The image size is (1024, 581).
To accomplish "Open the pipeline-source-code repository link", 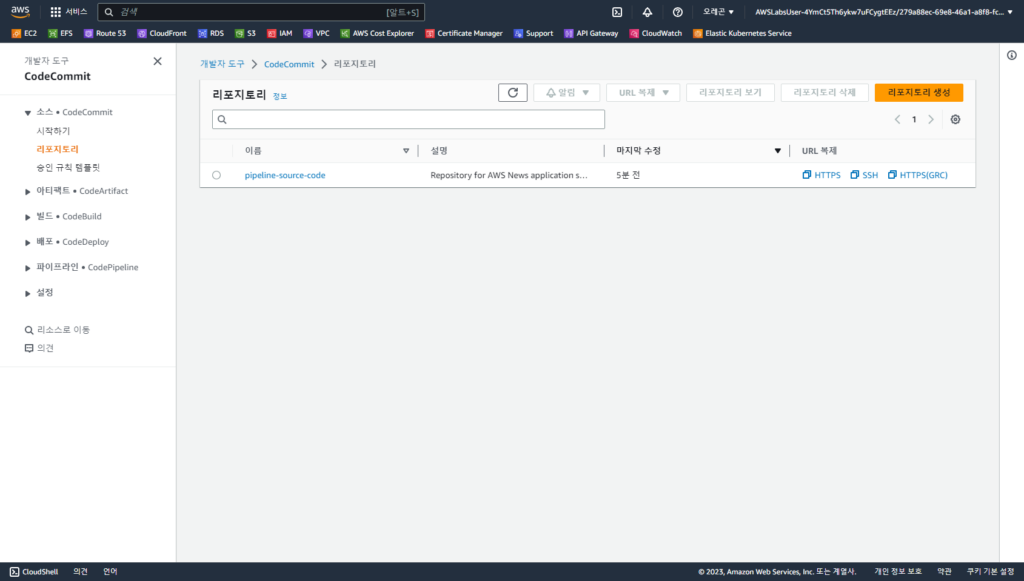I will pos(285,175).
